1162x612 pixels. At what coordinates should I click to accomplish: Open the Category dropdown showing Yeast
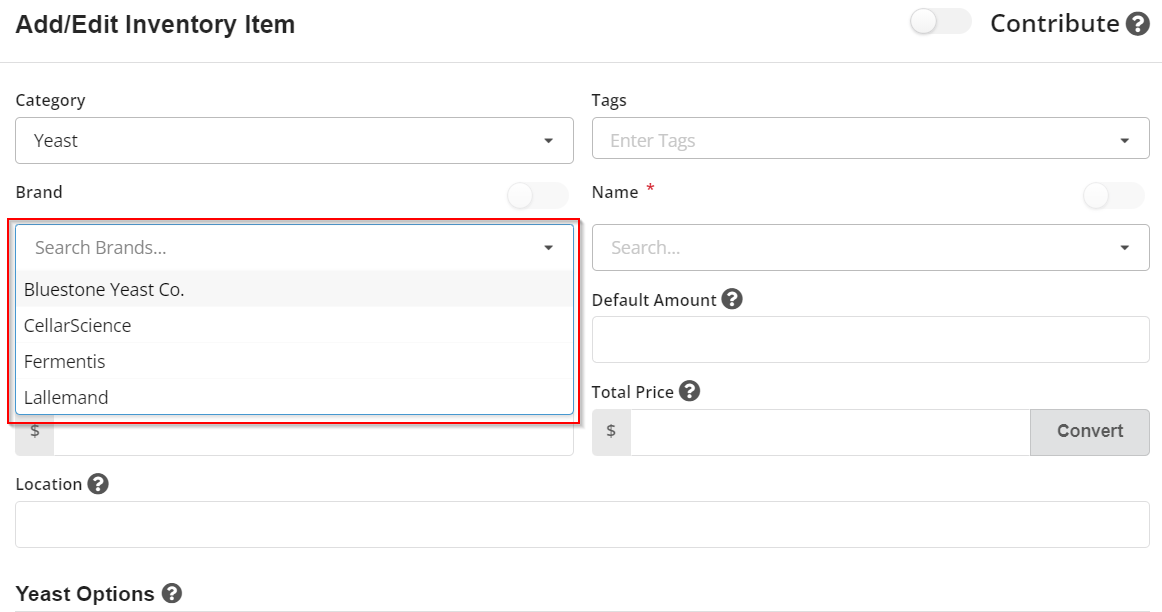[294, 141]
